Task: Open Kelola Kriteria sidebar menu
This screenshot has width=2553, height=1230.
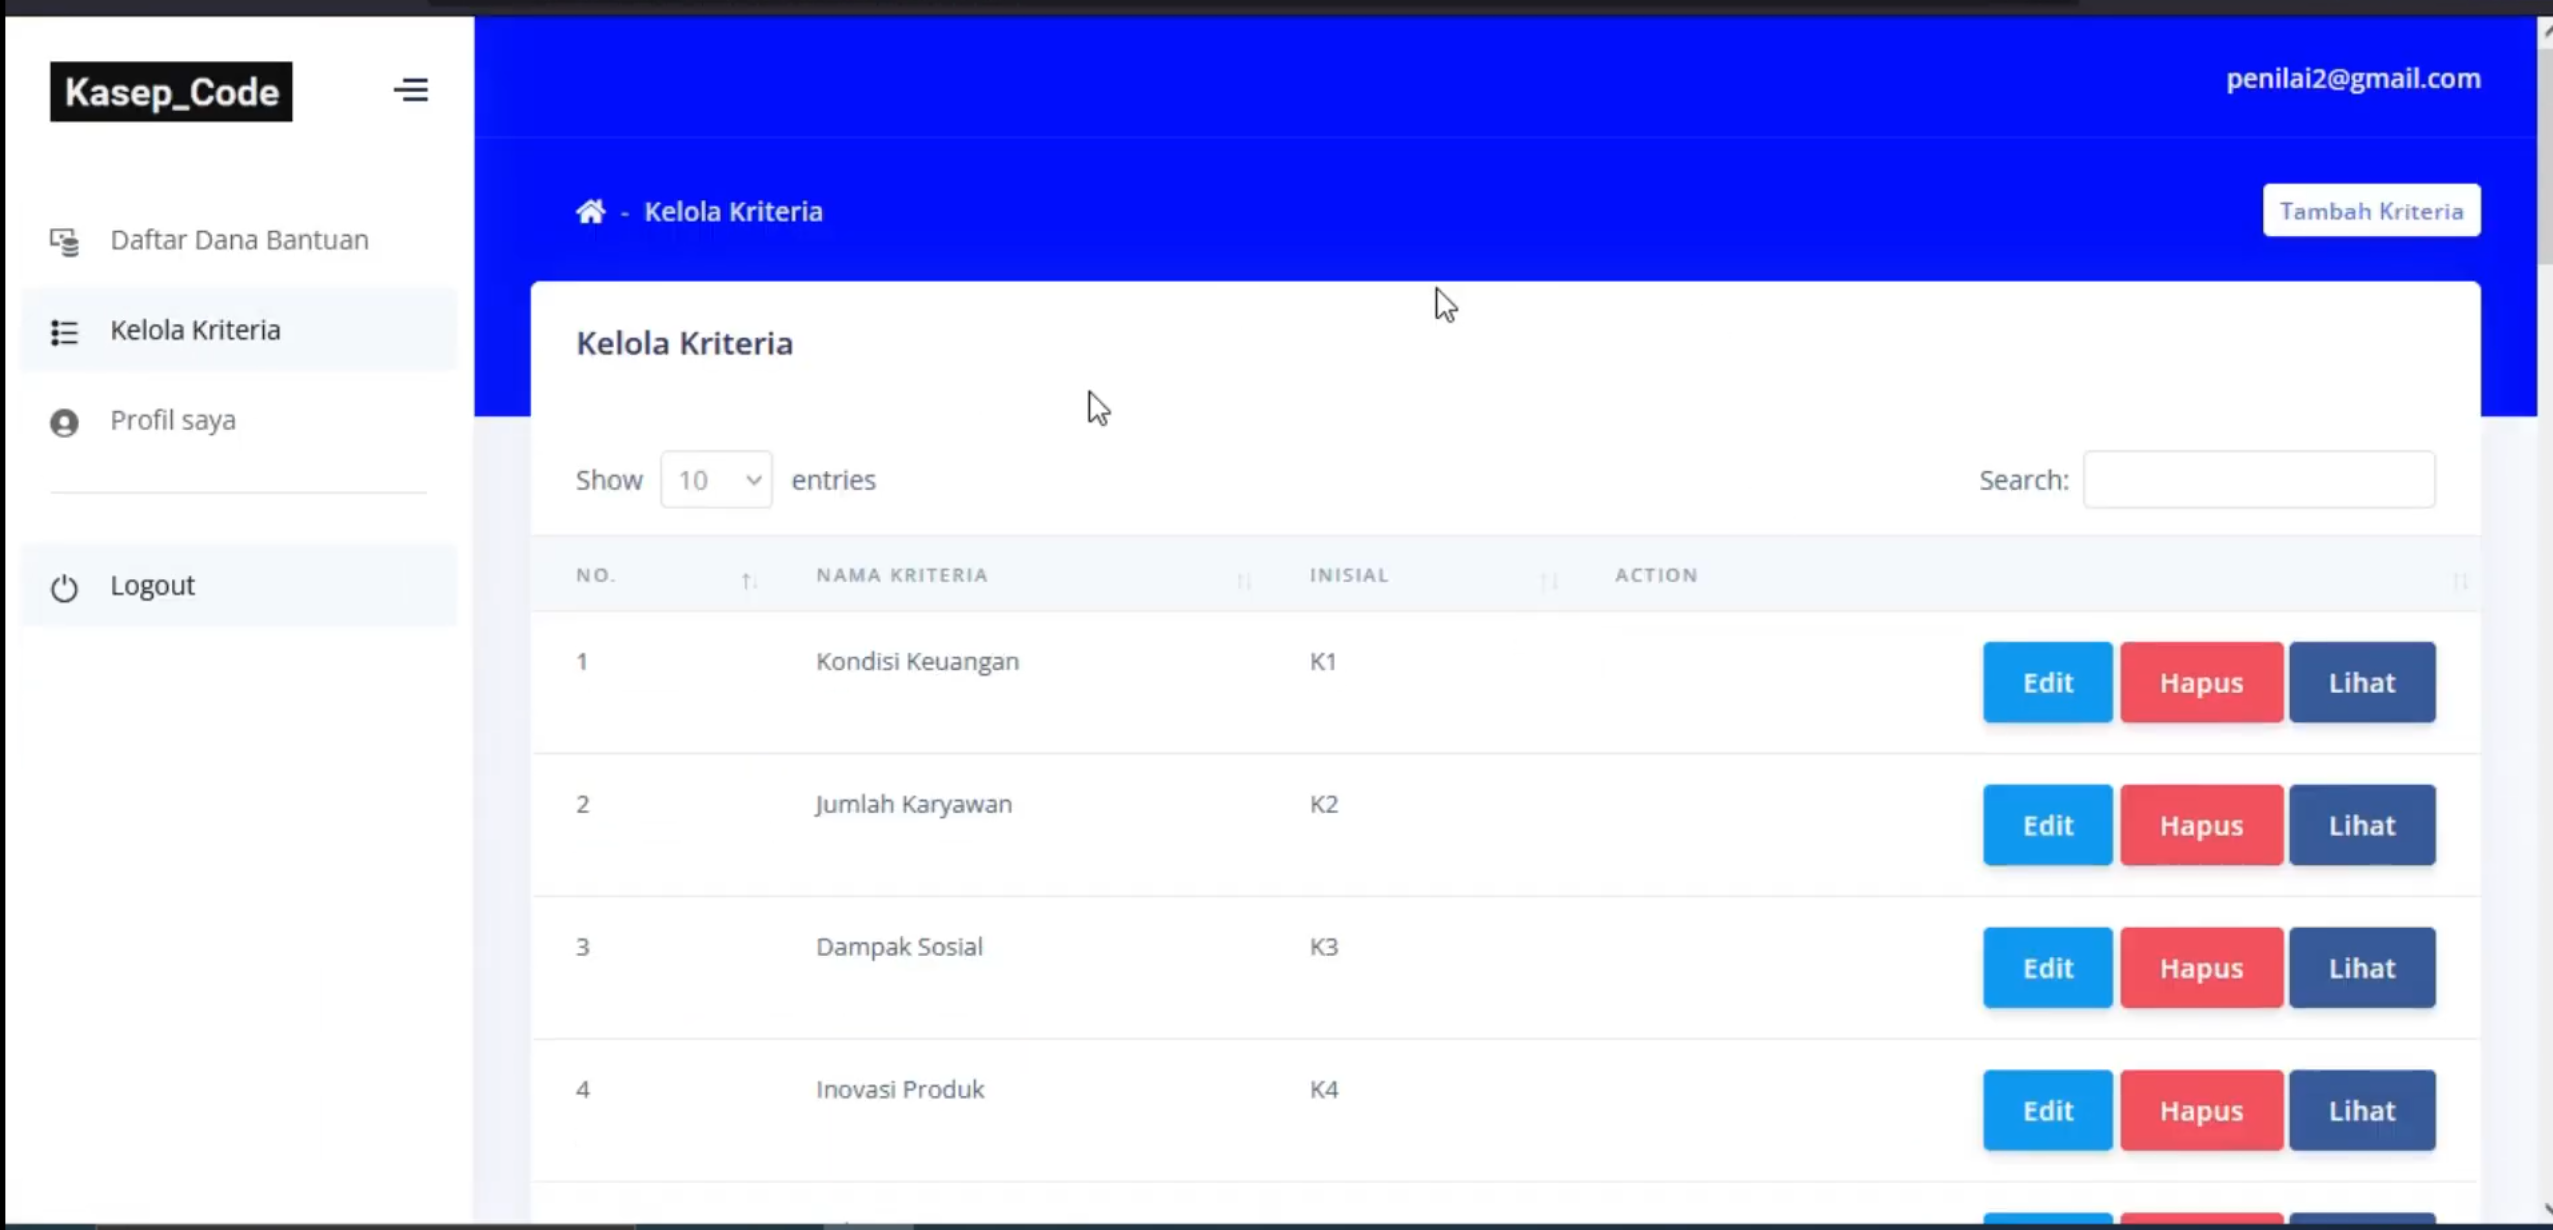Action: point(238,330)
